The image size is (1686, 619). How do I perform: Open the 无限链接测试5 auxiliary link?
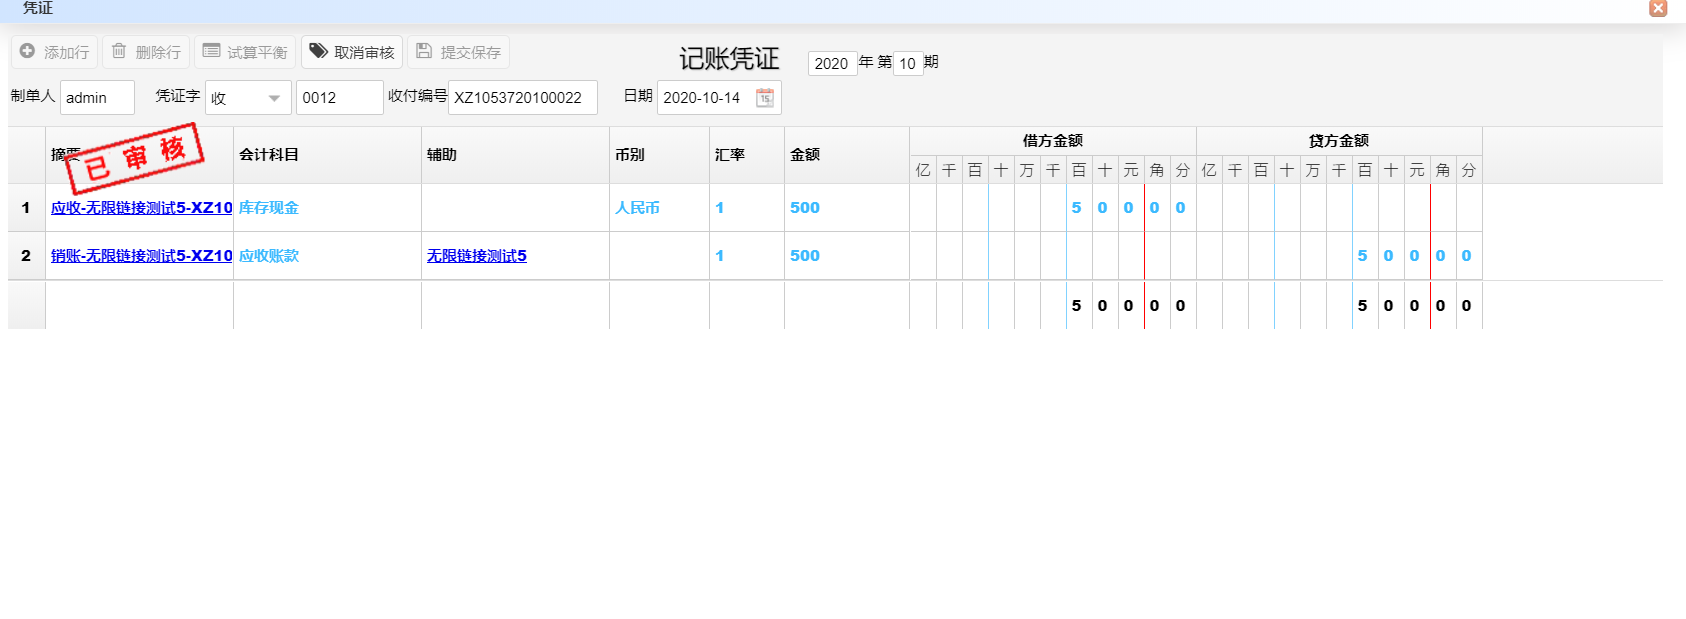[x=477, y=256]
